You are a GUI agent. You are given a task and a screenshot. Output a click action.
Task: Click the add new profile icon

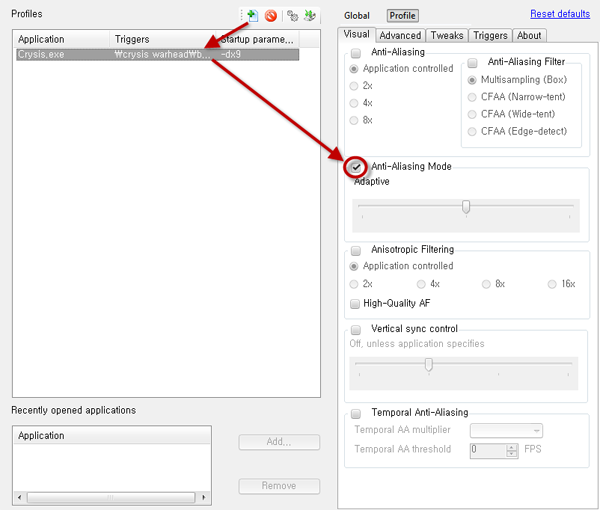(x=253, y=16)
